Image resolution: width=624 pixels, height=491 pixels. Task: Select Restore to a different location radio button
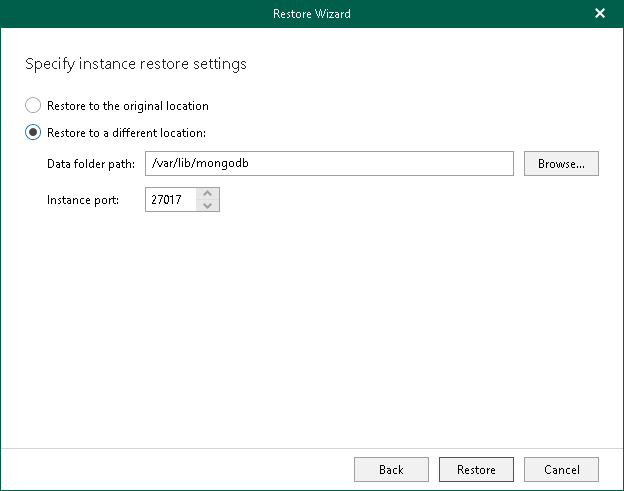(34, 132)
